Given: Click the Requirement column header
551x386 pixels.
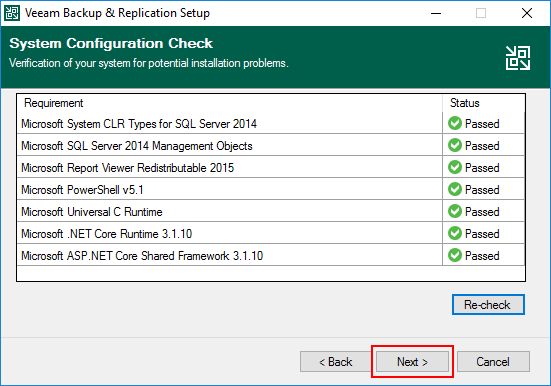Looking at the screenshot, I should coord(229,103).
